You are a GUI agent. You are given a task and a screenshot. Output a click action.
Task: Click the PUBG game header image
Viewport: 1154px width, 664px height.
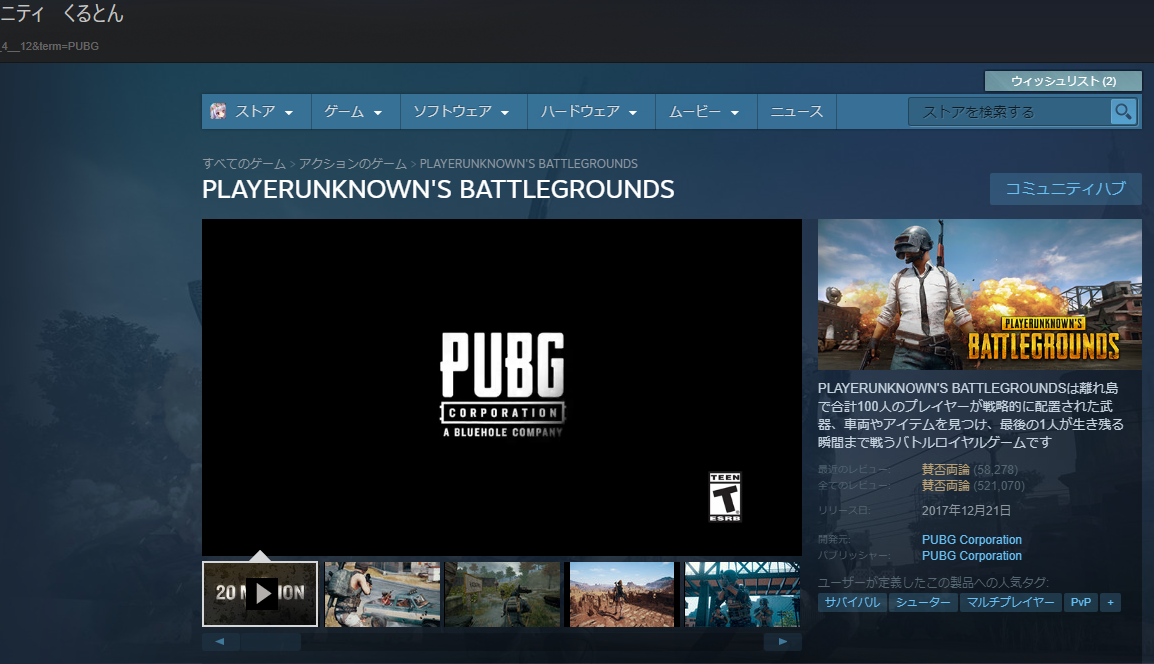click(x=980, y=294)
